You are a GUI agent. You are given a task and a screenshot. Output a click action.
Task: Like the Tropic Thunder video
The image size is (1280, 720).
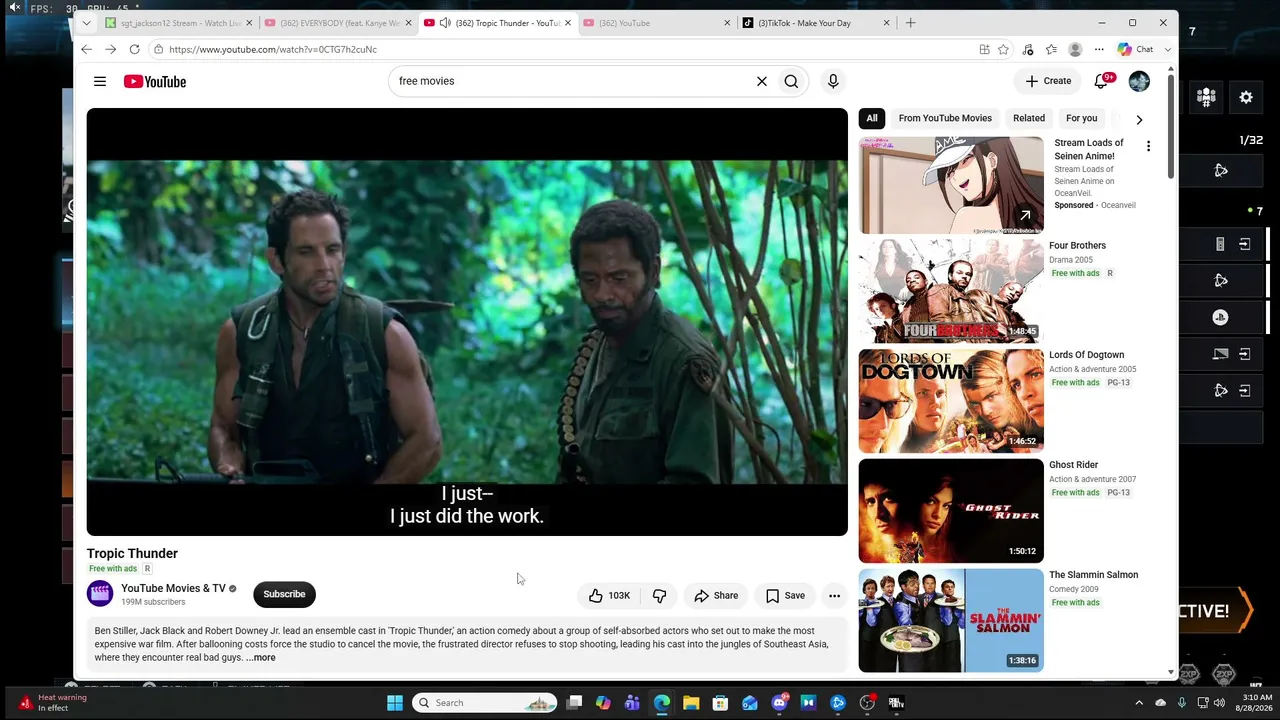pyautogui.click(x=609, y=596)
